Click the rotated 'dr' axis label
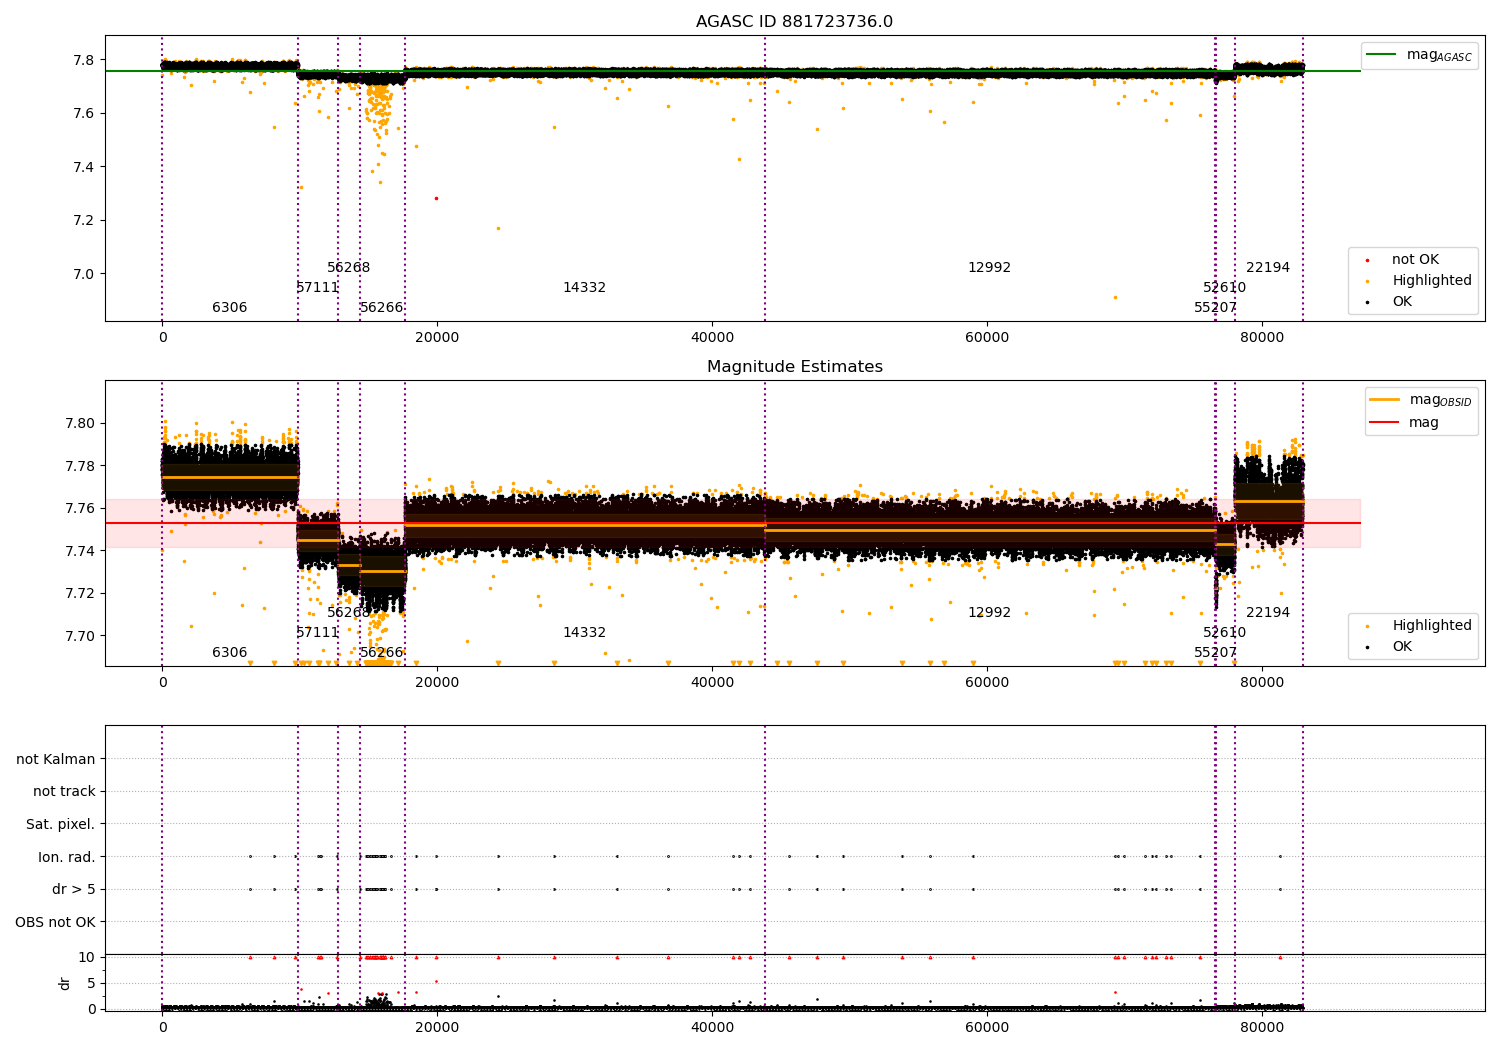Image resolution: width=1500 pixels, height=1050 pixels. pyautogui.click(x=65, y=983)
